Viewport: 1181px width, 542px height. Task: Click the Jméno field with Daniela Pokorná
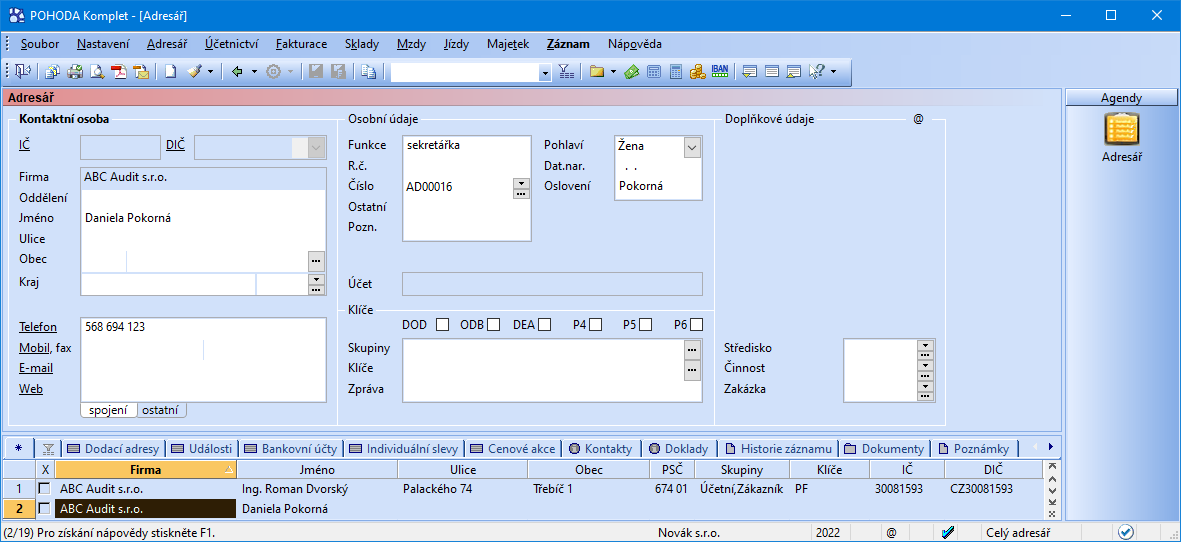[203, 218]
